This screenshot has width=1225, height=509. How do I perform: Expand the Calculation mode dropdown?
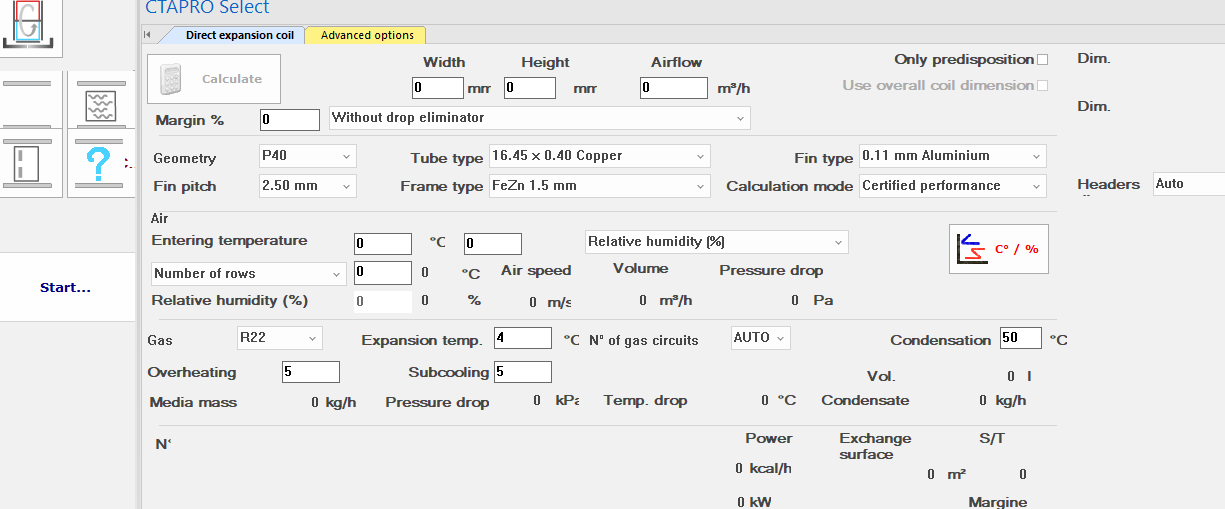click(x=952, y=186)
